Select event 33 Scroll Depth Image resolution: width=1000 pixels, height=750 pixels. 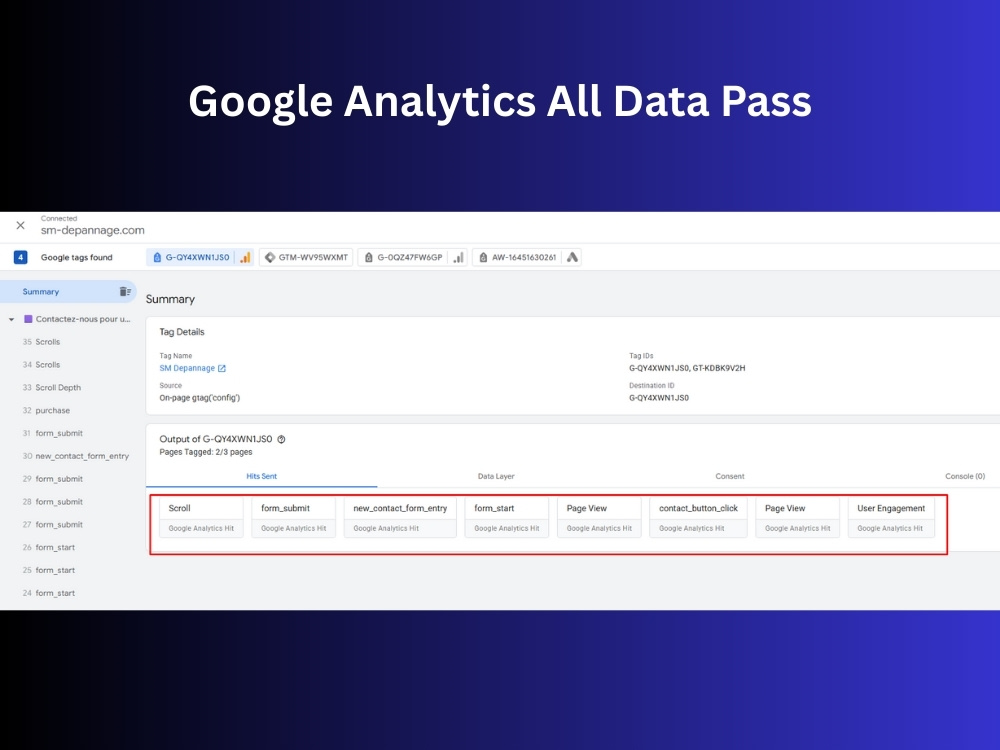point(52,388)
